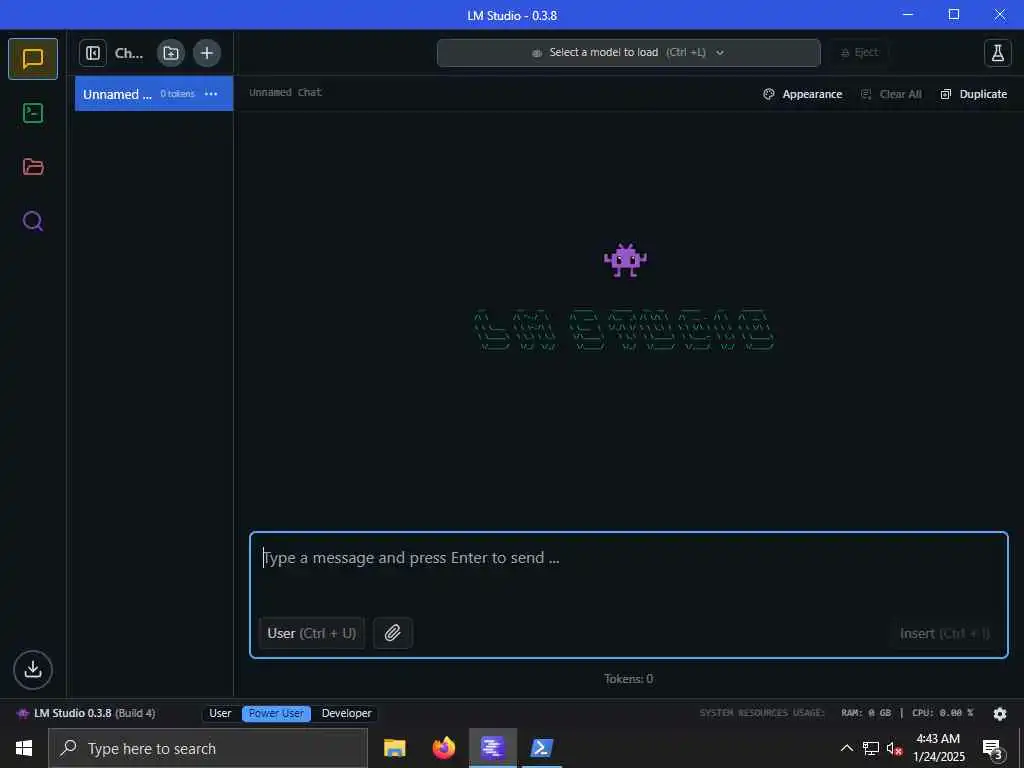Viewport: 1024px width, 768px height.
Task: Select the User mode
Action: point(220,713)
